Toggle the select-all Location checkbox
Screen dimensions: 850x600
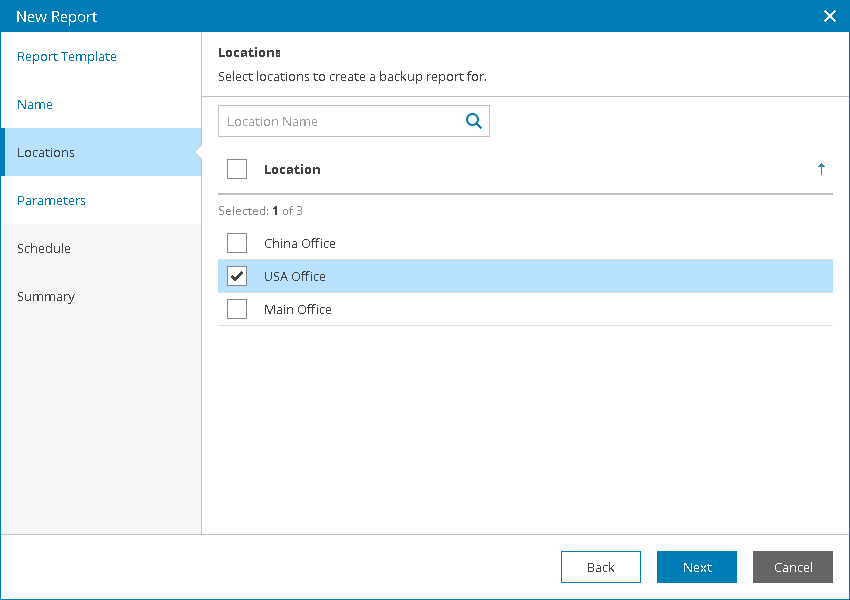pyautogui.click(x=237, y=169)
